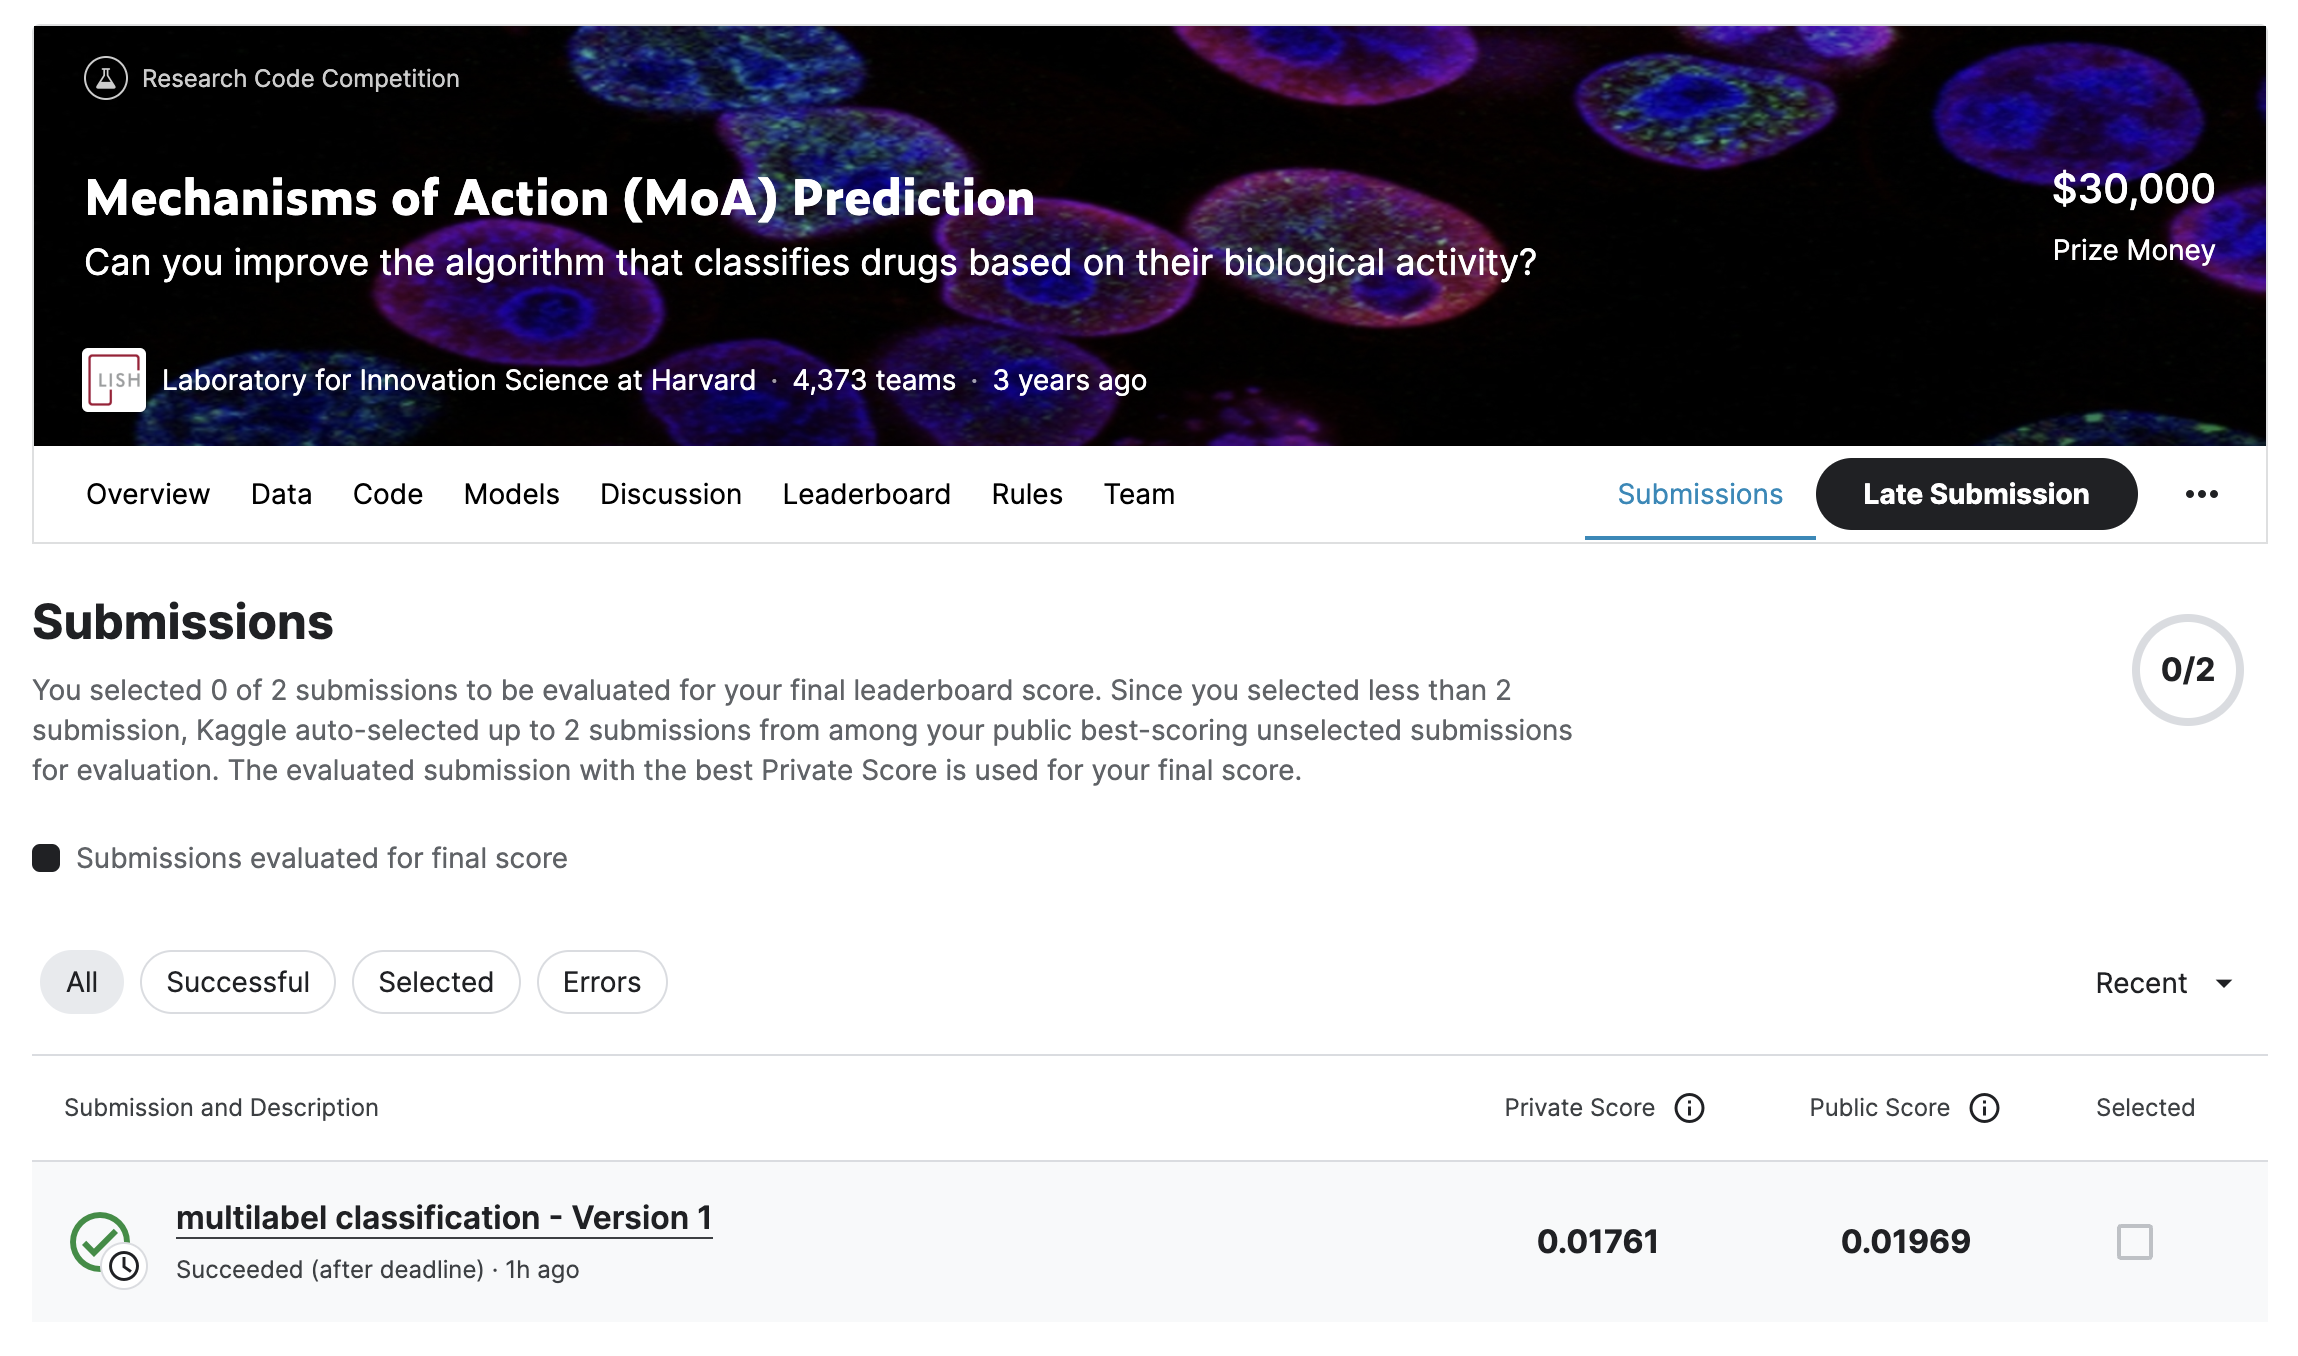Check the Selected box for multilabel classification
Viewport: 2298px width, 1356px height.
pos(2134,1242)
